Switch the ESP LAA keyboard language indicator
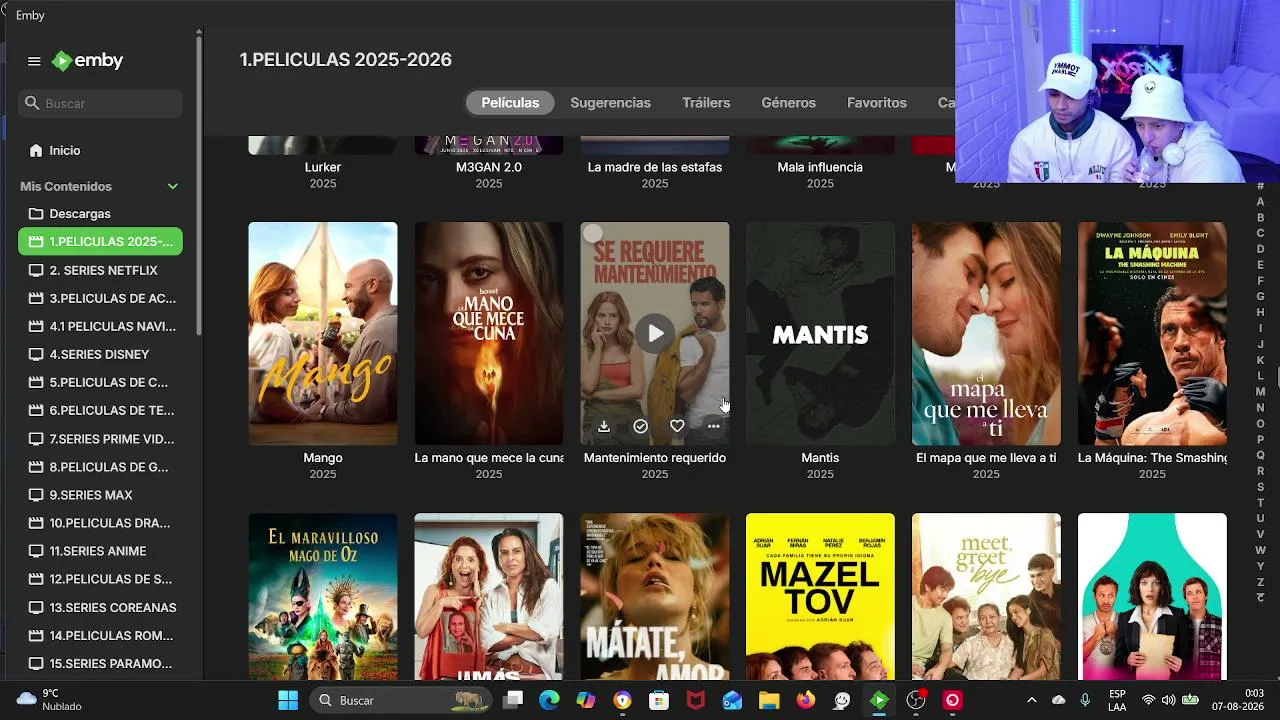The image size is (1280, 720). pyautogui.click(x=1117, y=700)
